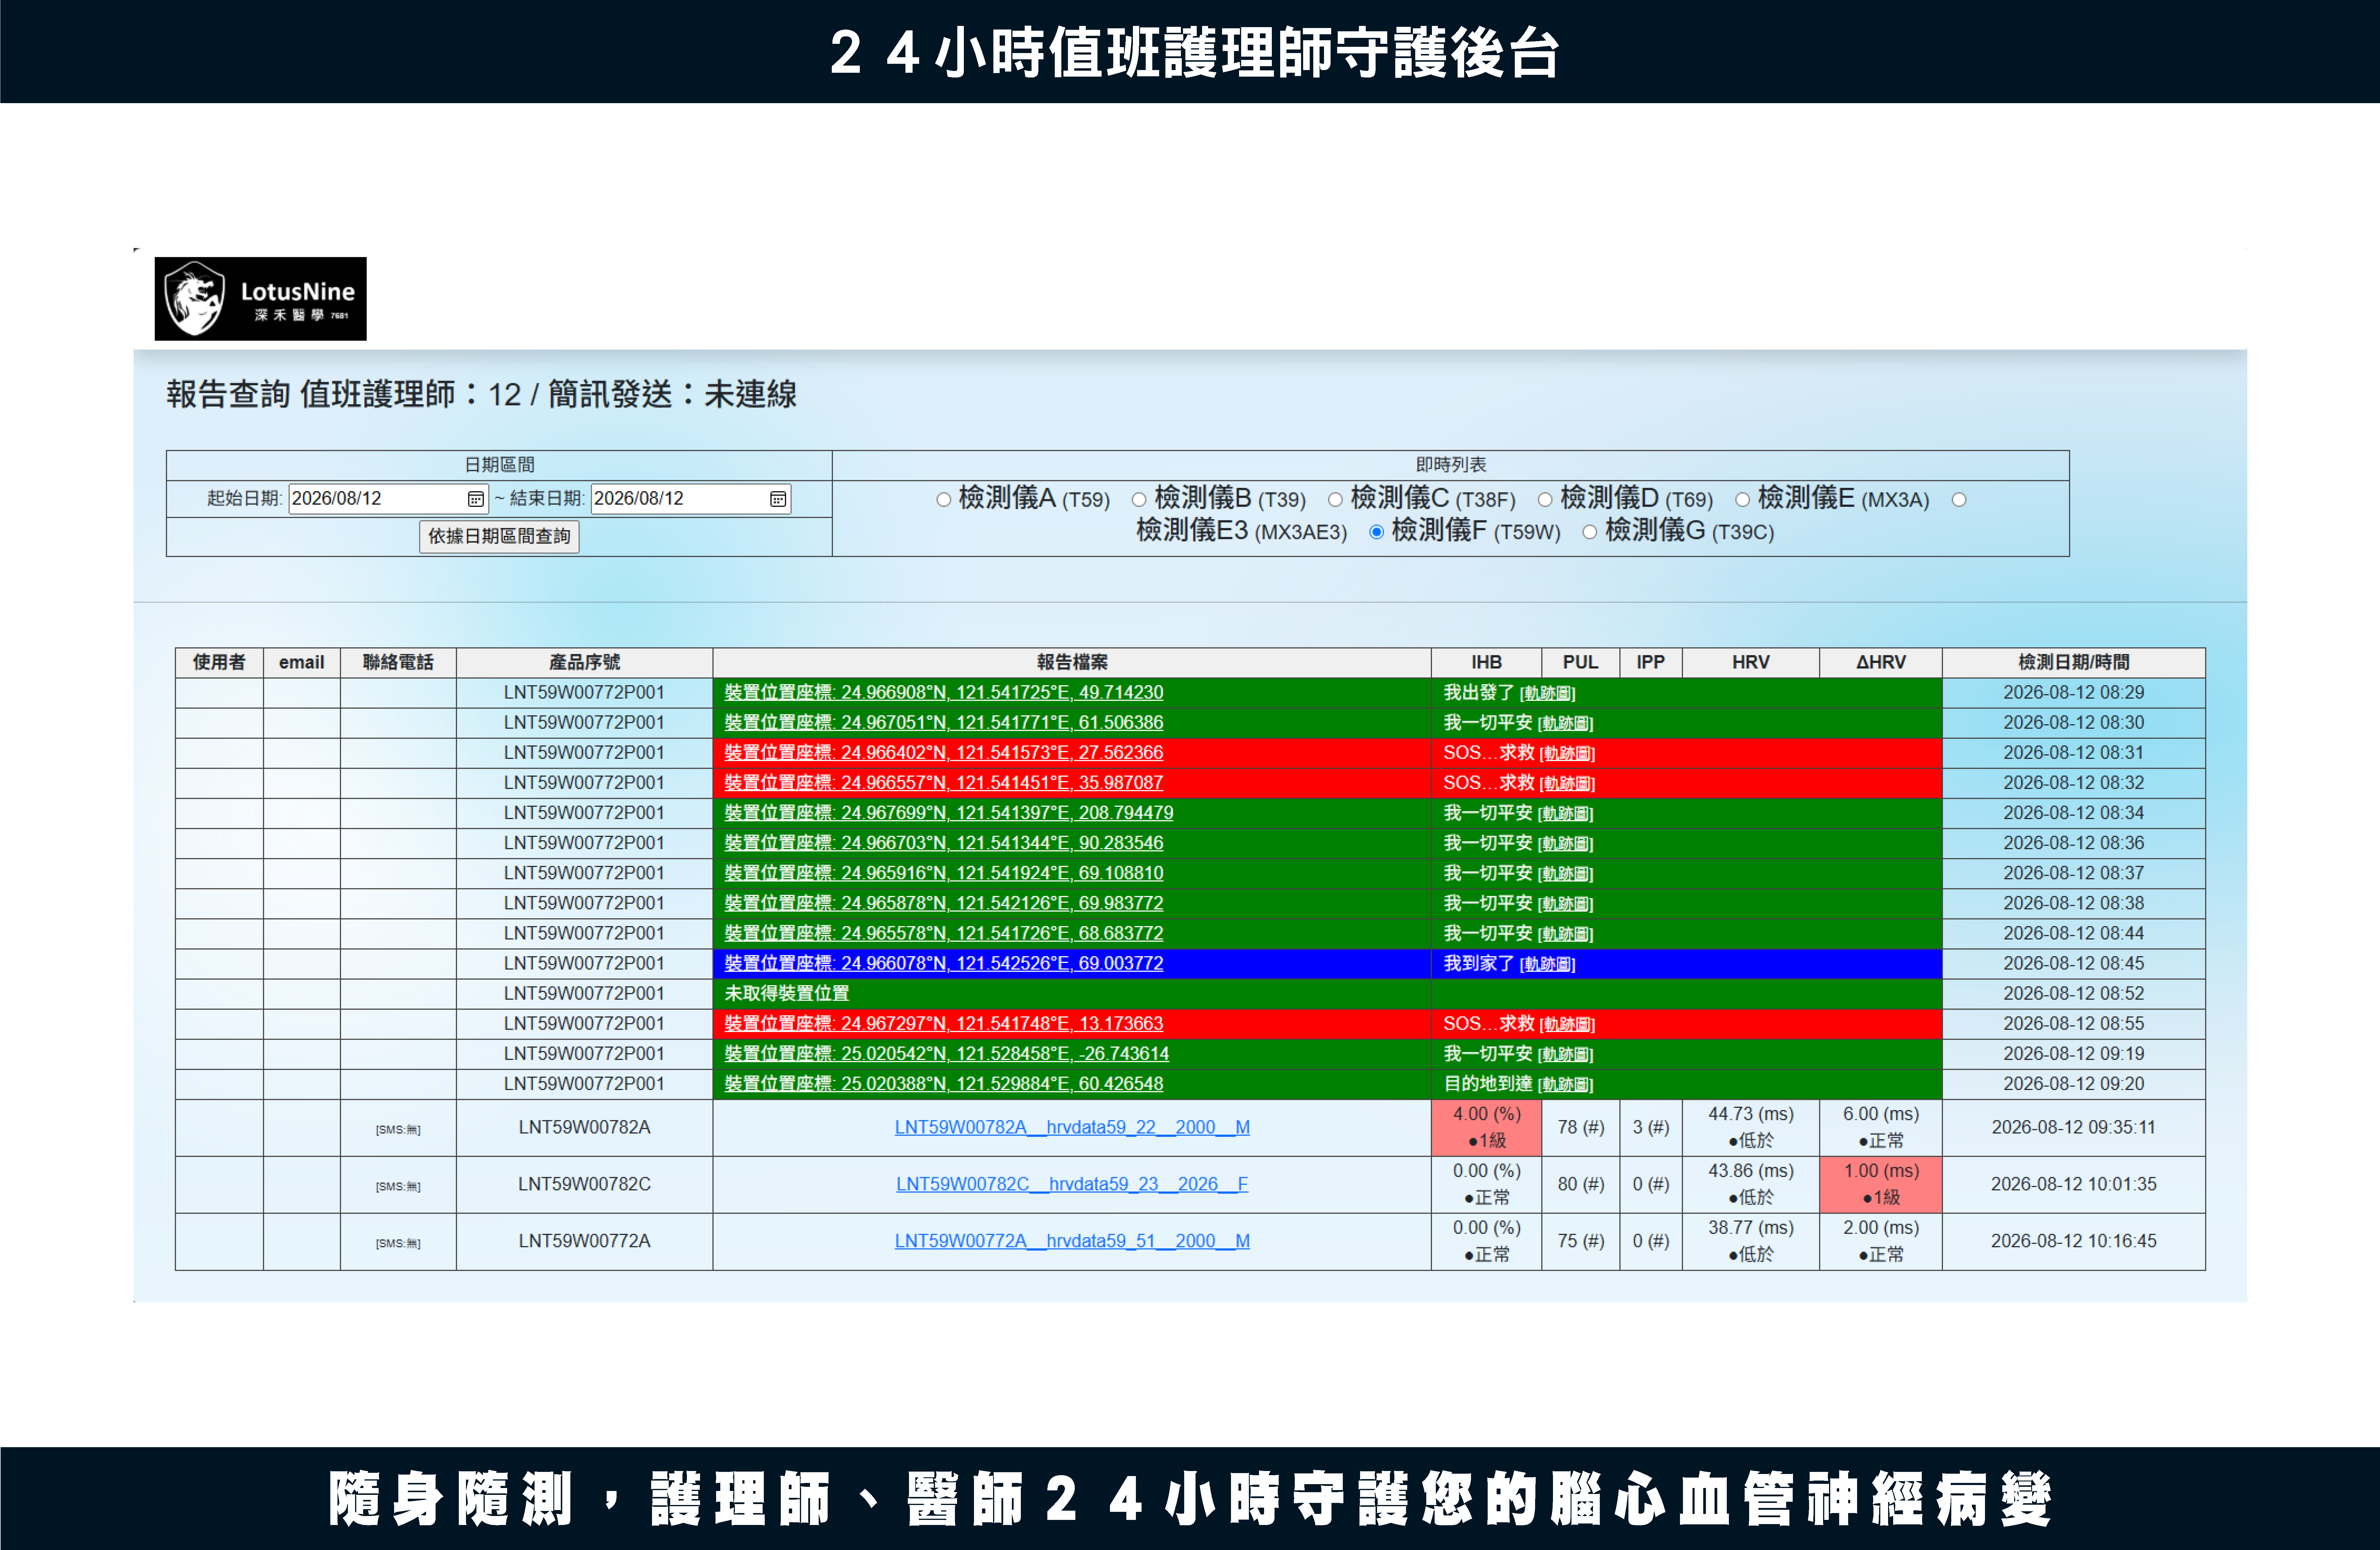Click the 報告檔案 column header
This screenshot has height=1550, width=2380.
pos(1072,663)
